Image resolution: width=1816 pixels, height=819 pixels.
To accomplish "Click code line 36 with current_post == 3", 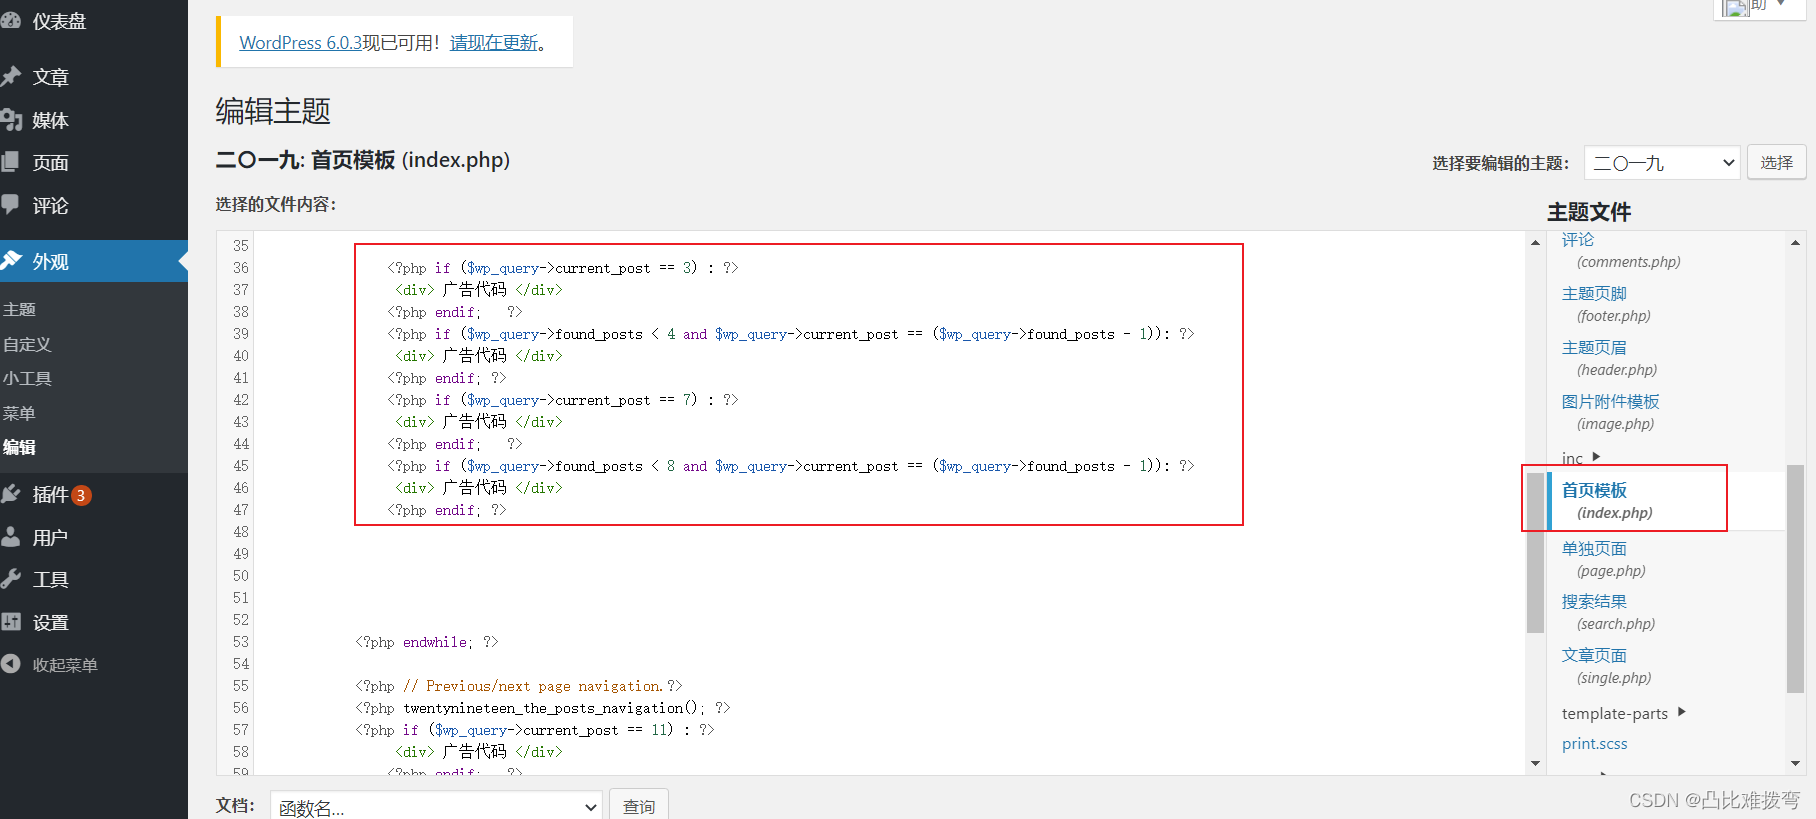I will coord(562,268).
